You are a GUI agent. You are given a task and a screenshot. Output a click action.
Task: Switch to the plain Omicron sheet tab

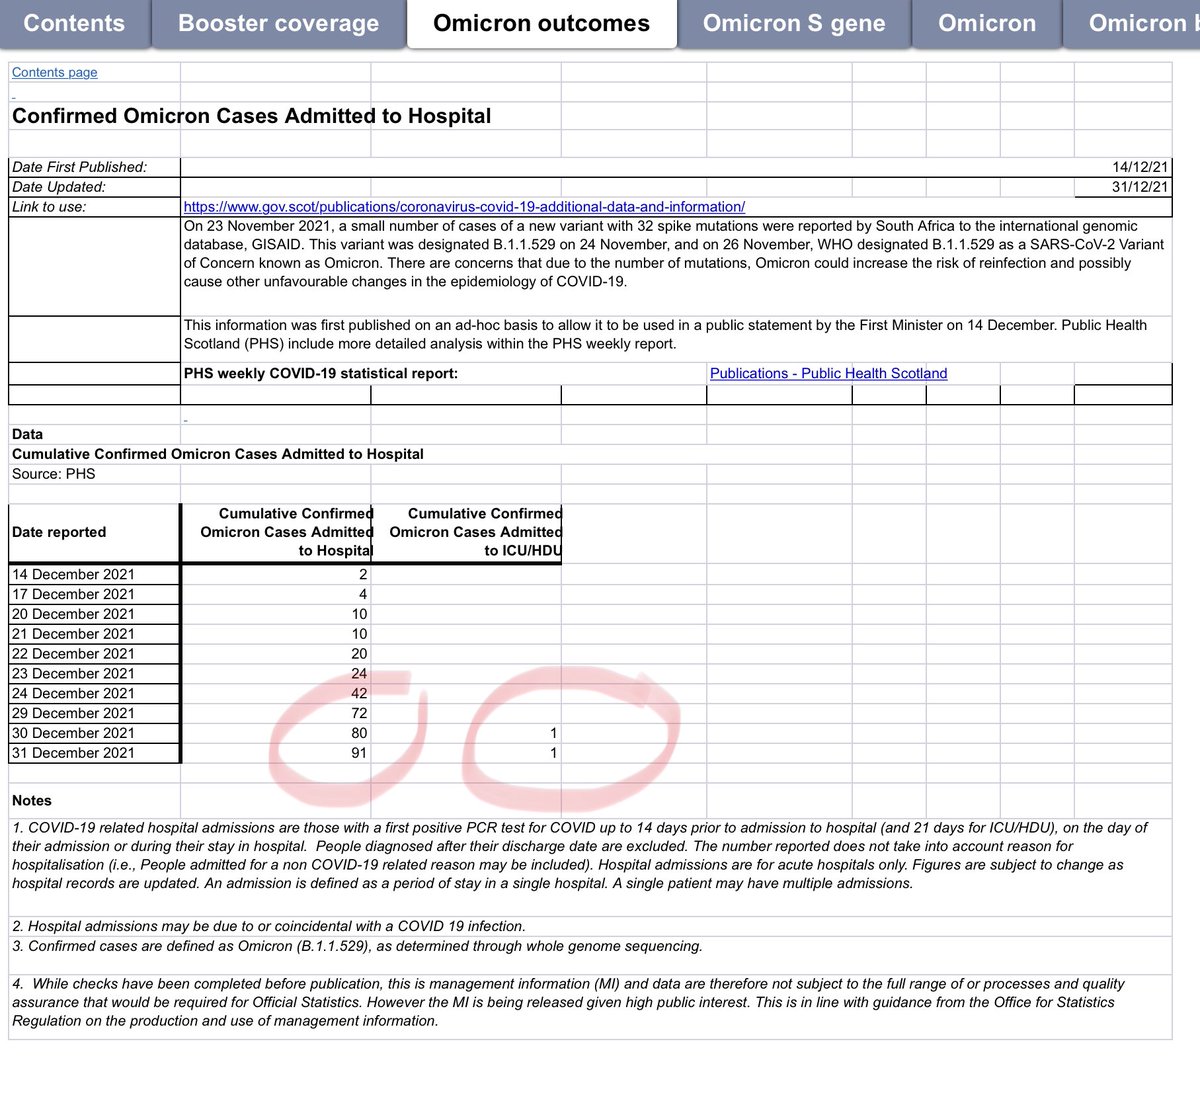pyautogui.click(x=987, y=23)
